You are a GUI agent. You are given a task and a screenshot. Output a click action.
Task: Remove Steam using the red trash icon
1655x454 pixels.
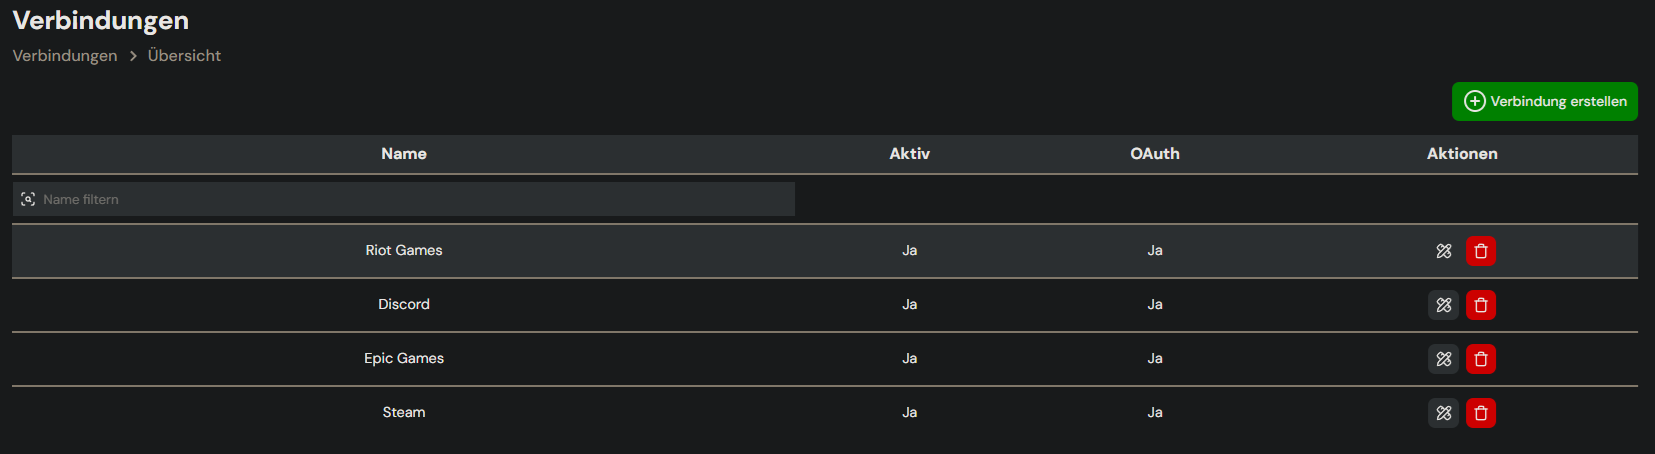coord(1481,413)
